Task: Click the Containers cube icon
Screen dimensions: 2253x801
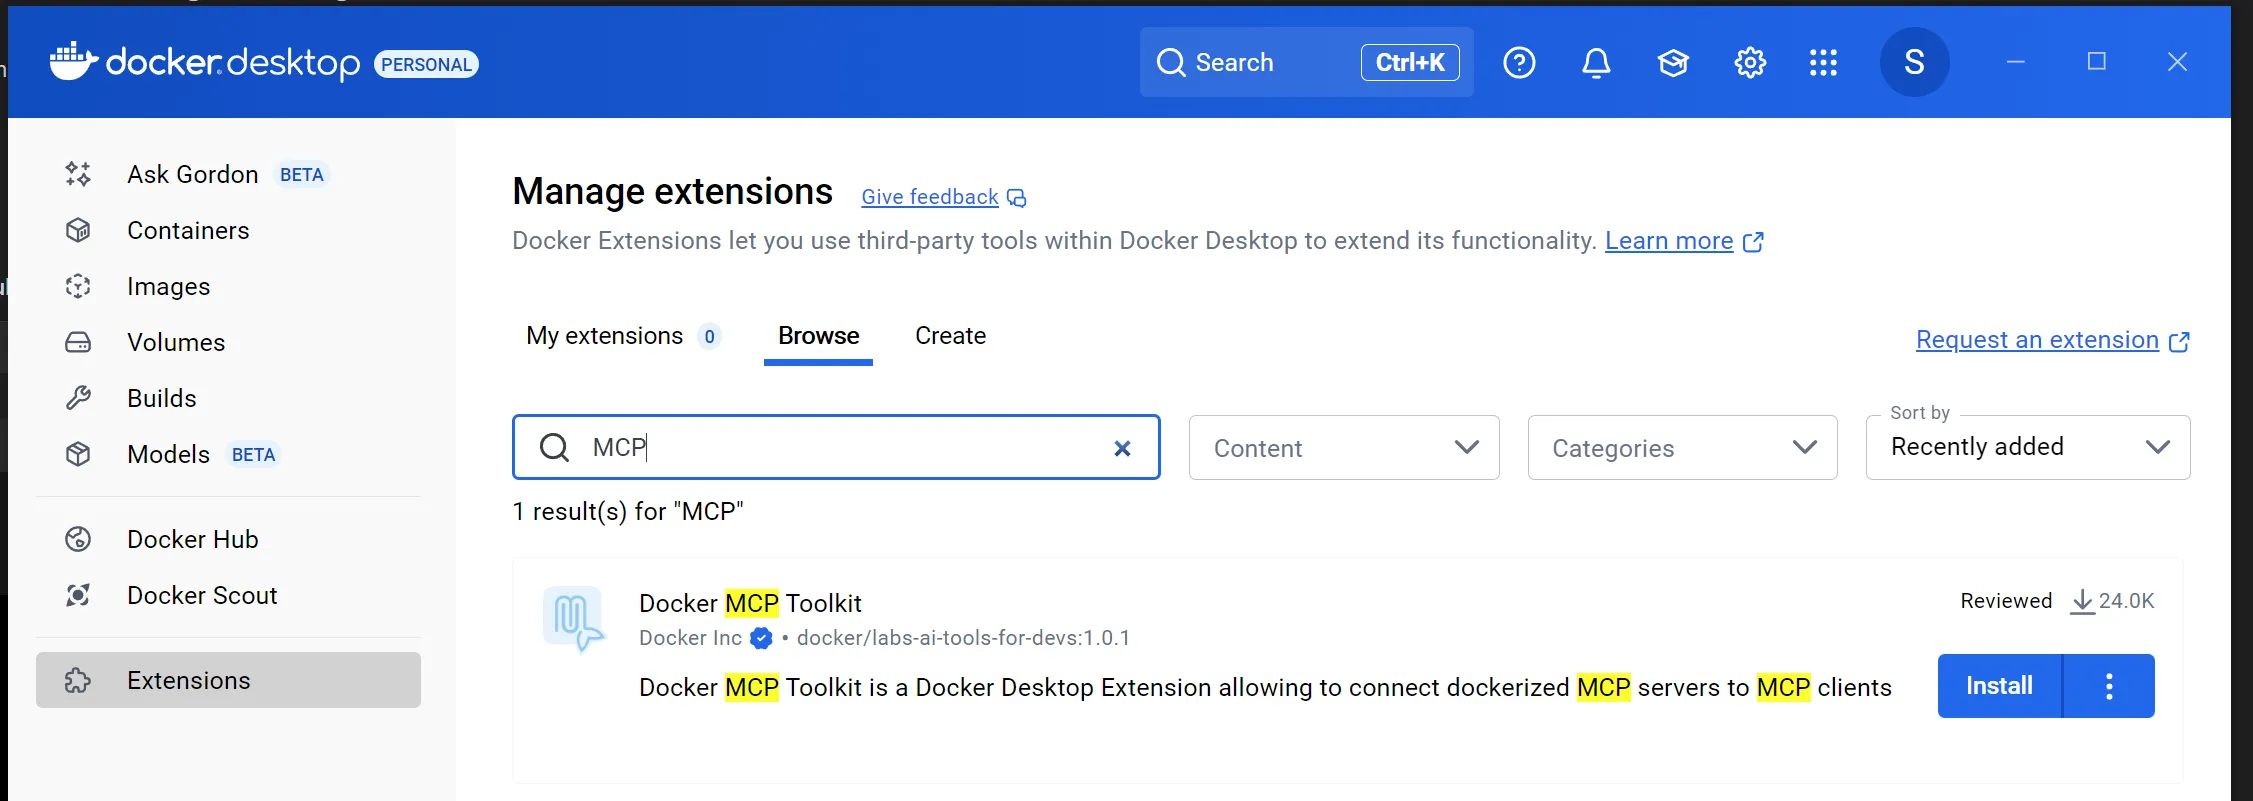Action: pos(78,230)
